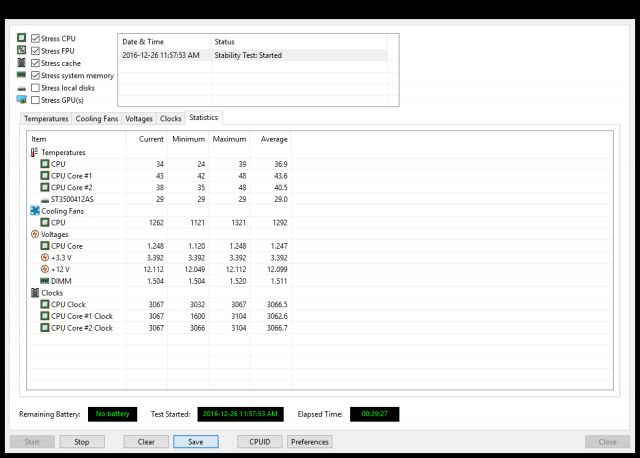Click the Elapsed Time 00:29:27 display
640x458 pixels.
pos(374,414)
